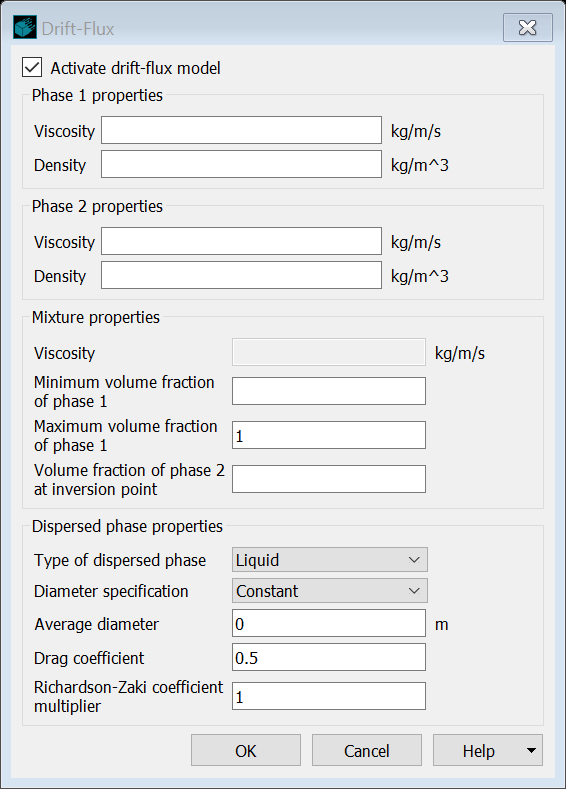Click Minimum volume fraction of phase 1 field

click(329, 391)
